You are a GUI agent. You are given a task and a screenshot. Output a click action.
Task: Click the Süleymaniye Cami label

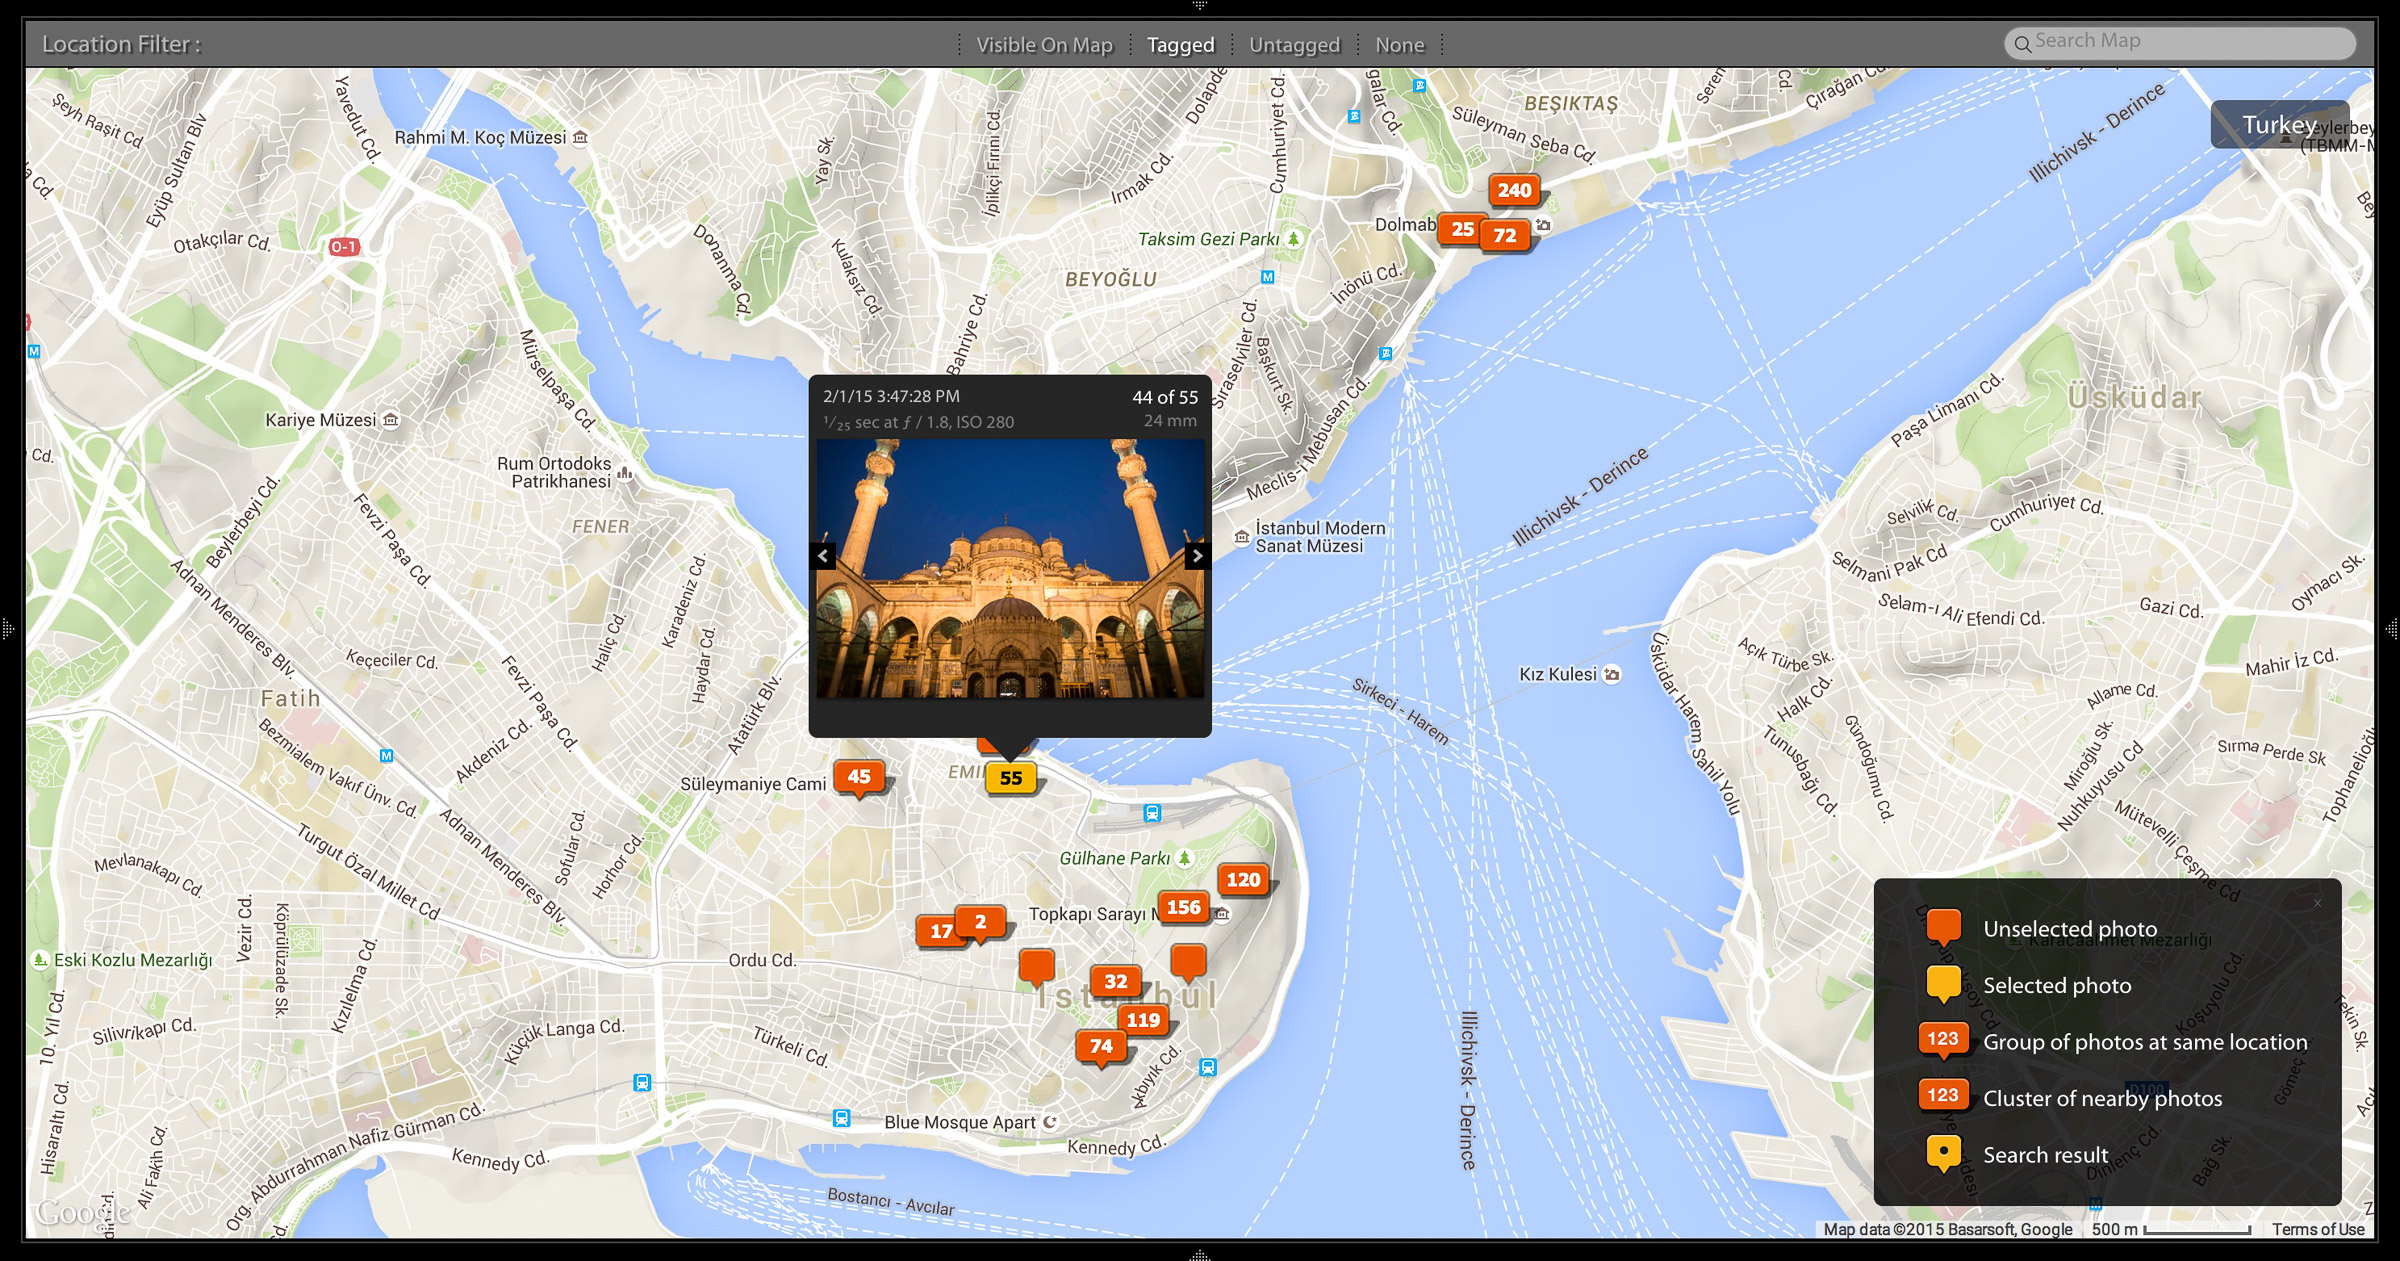(x=753, y=784)
